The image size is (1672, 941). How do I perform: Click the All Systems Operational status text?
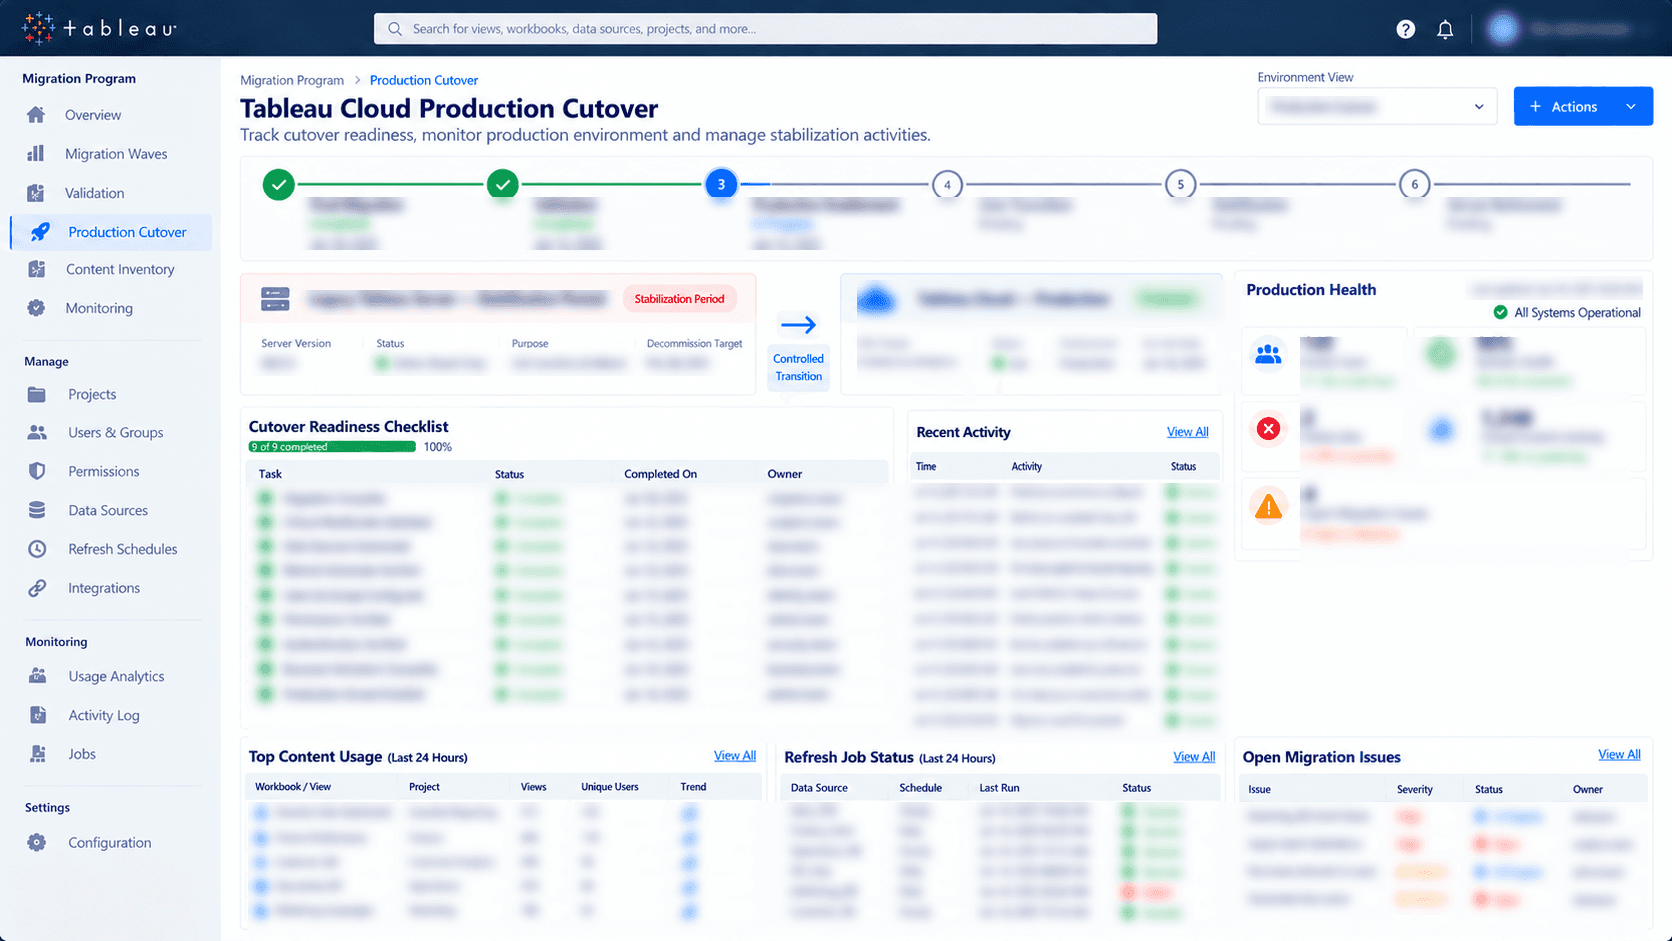(x=1577, y=313)
